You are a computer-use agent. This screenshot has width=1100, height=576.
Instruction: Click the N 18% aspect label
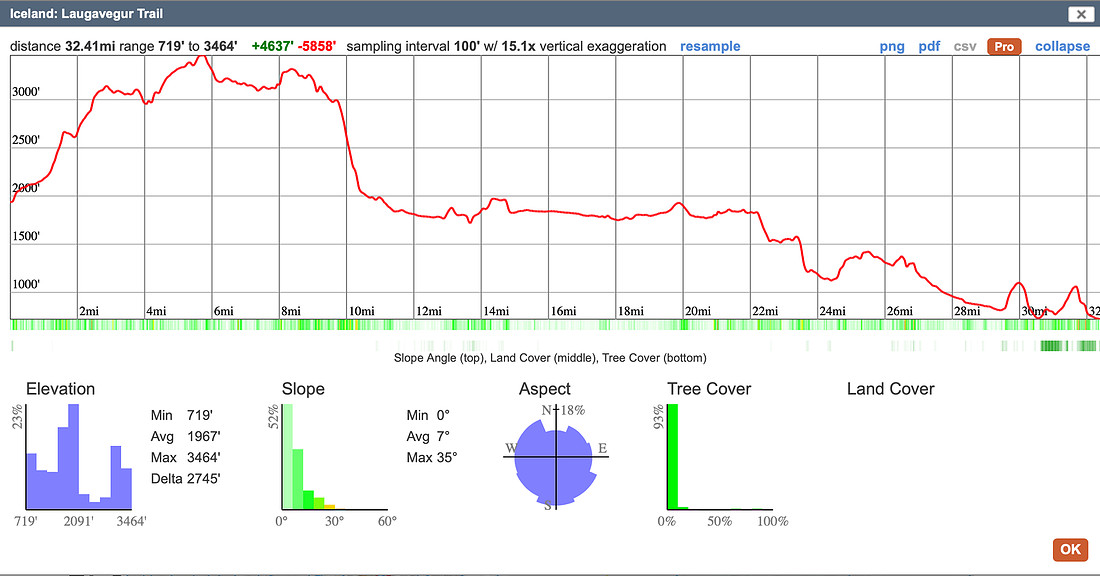(563, 410)
